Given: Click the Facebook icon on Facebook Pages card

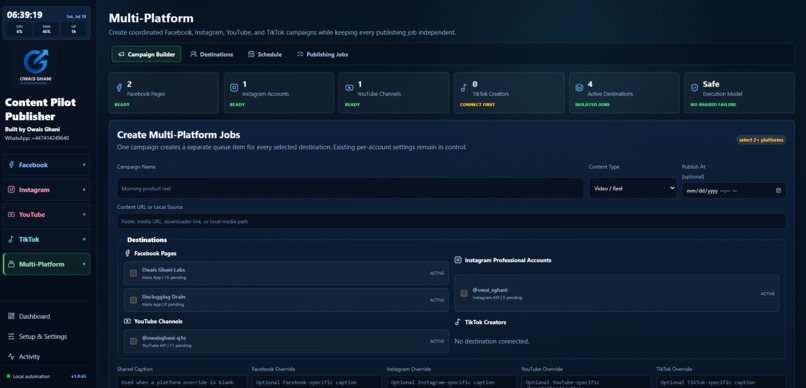Looking at the screenshot, I should click(x=119, y=88).
